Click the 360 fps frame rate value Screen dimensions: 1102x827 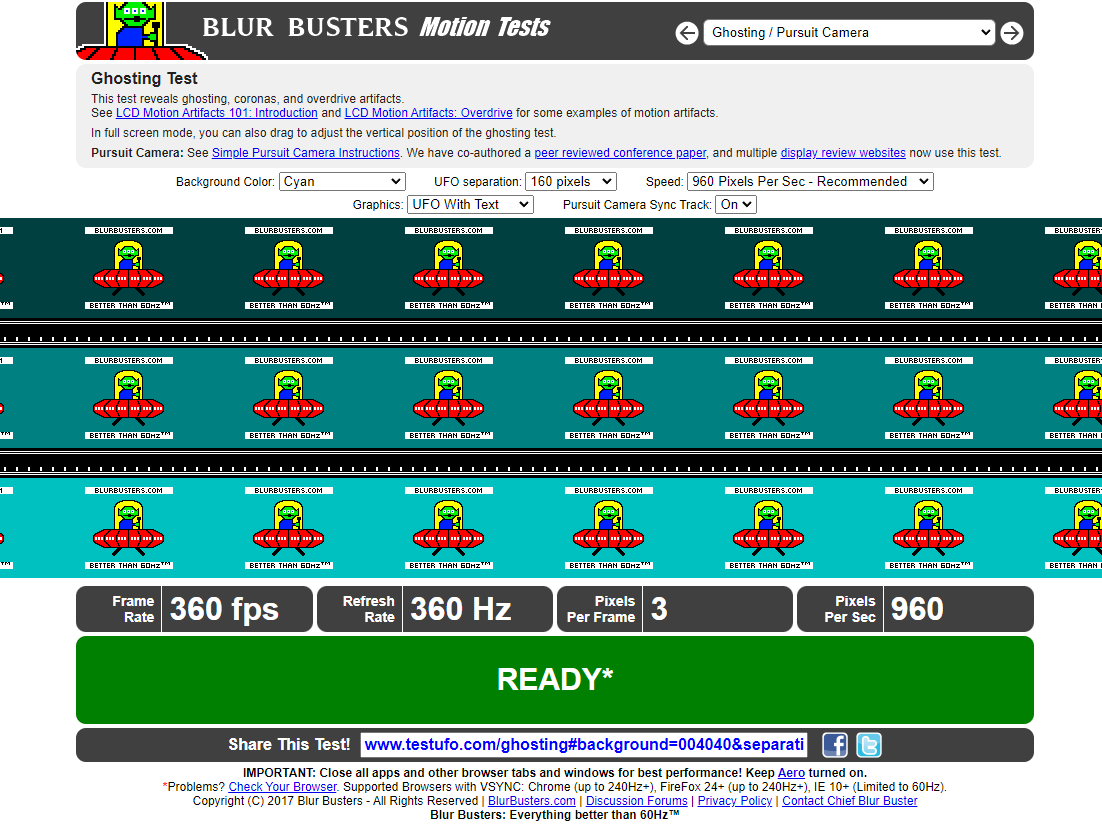(224, 609)
